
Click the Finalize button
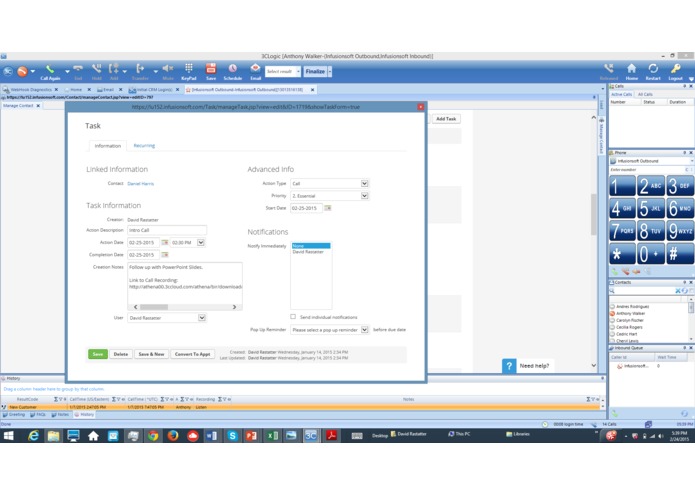point(315,71)
